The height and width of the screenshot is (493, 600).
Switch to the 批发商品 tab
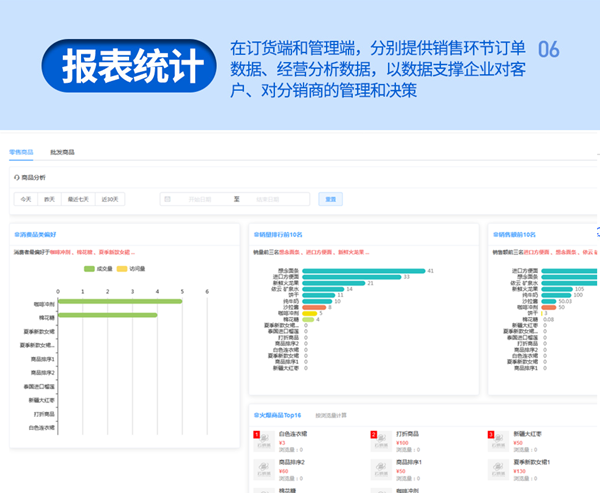pos(62,152)
